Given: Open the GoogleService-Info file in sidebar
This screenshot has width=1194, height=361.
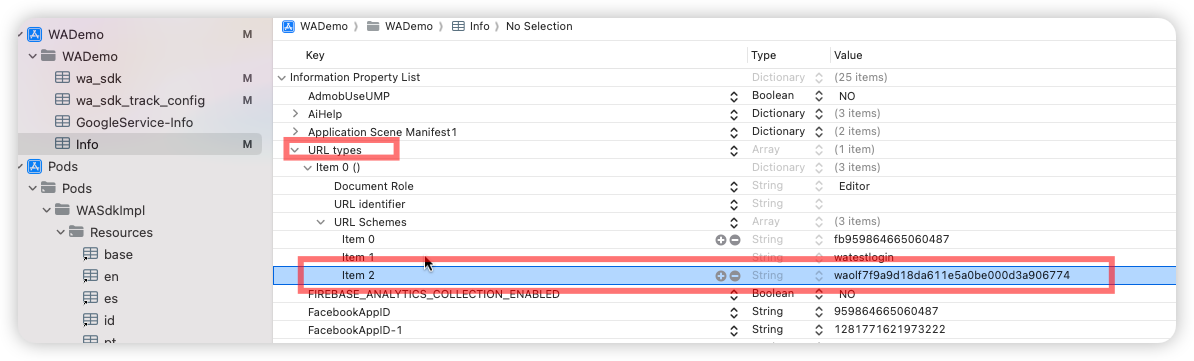Looking at the screenshot, I should pos(134,122).
